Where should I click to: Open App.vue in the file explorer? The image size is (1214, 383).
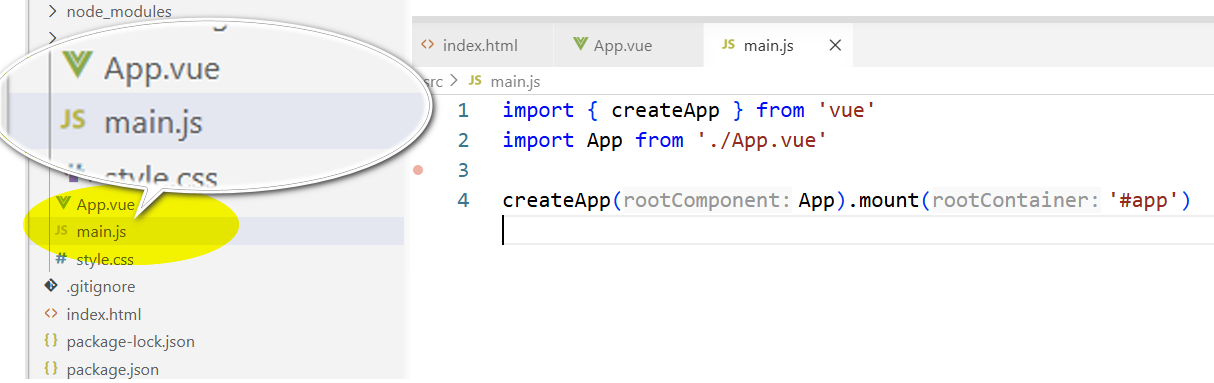tap(105, 205)
